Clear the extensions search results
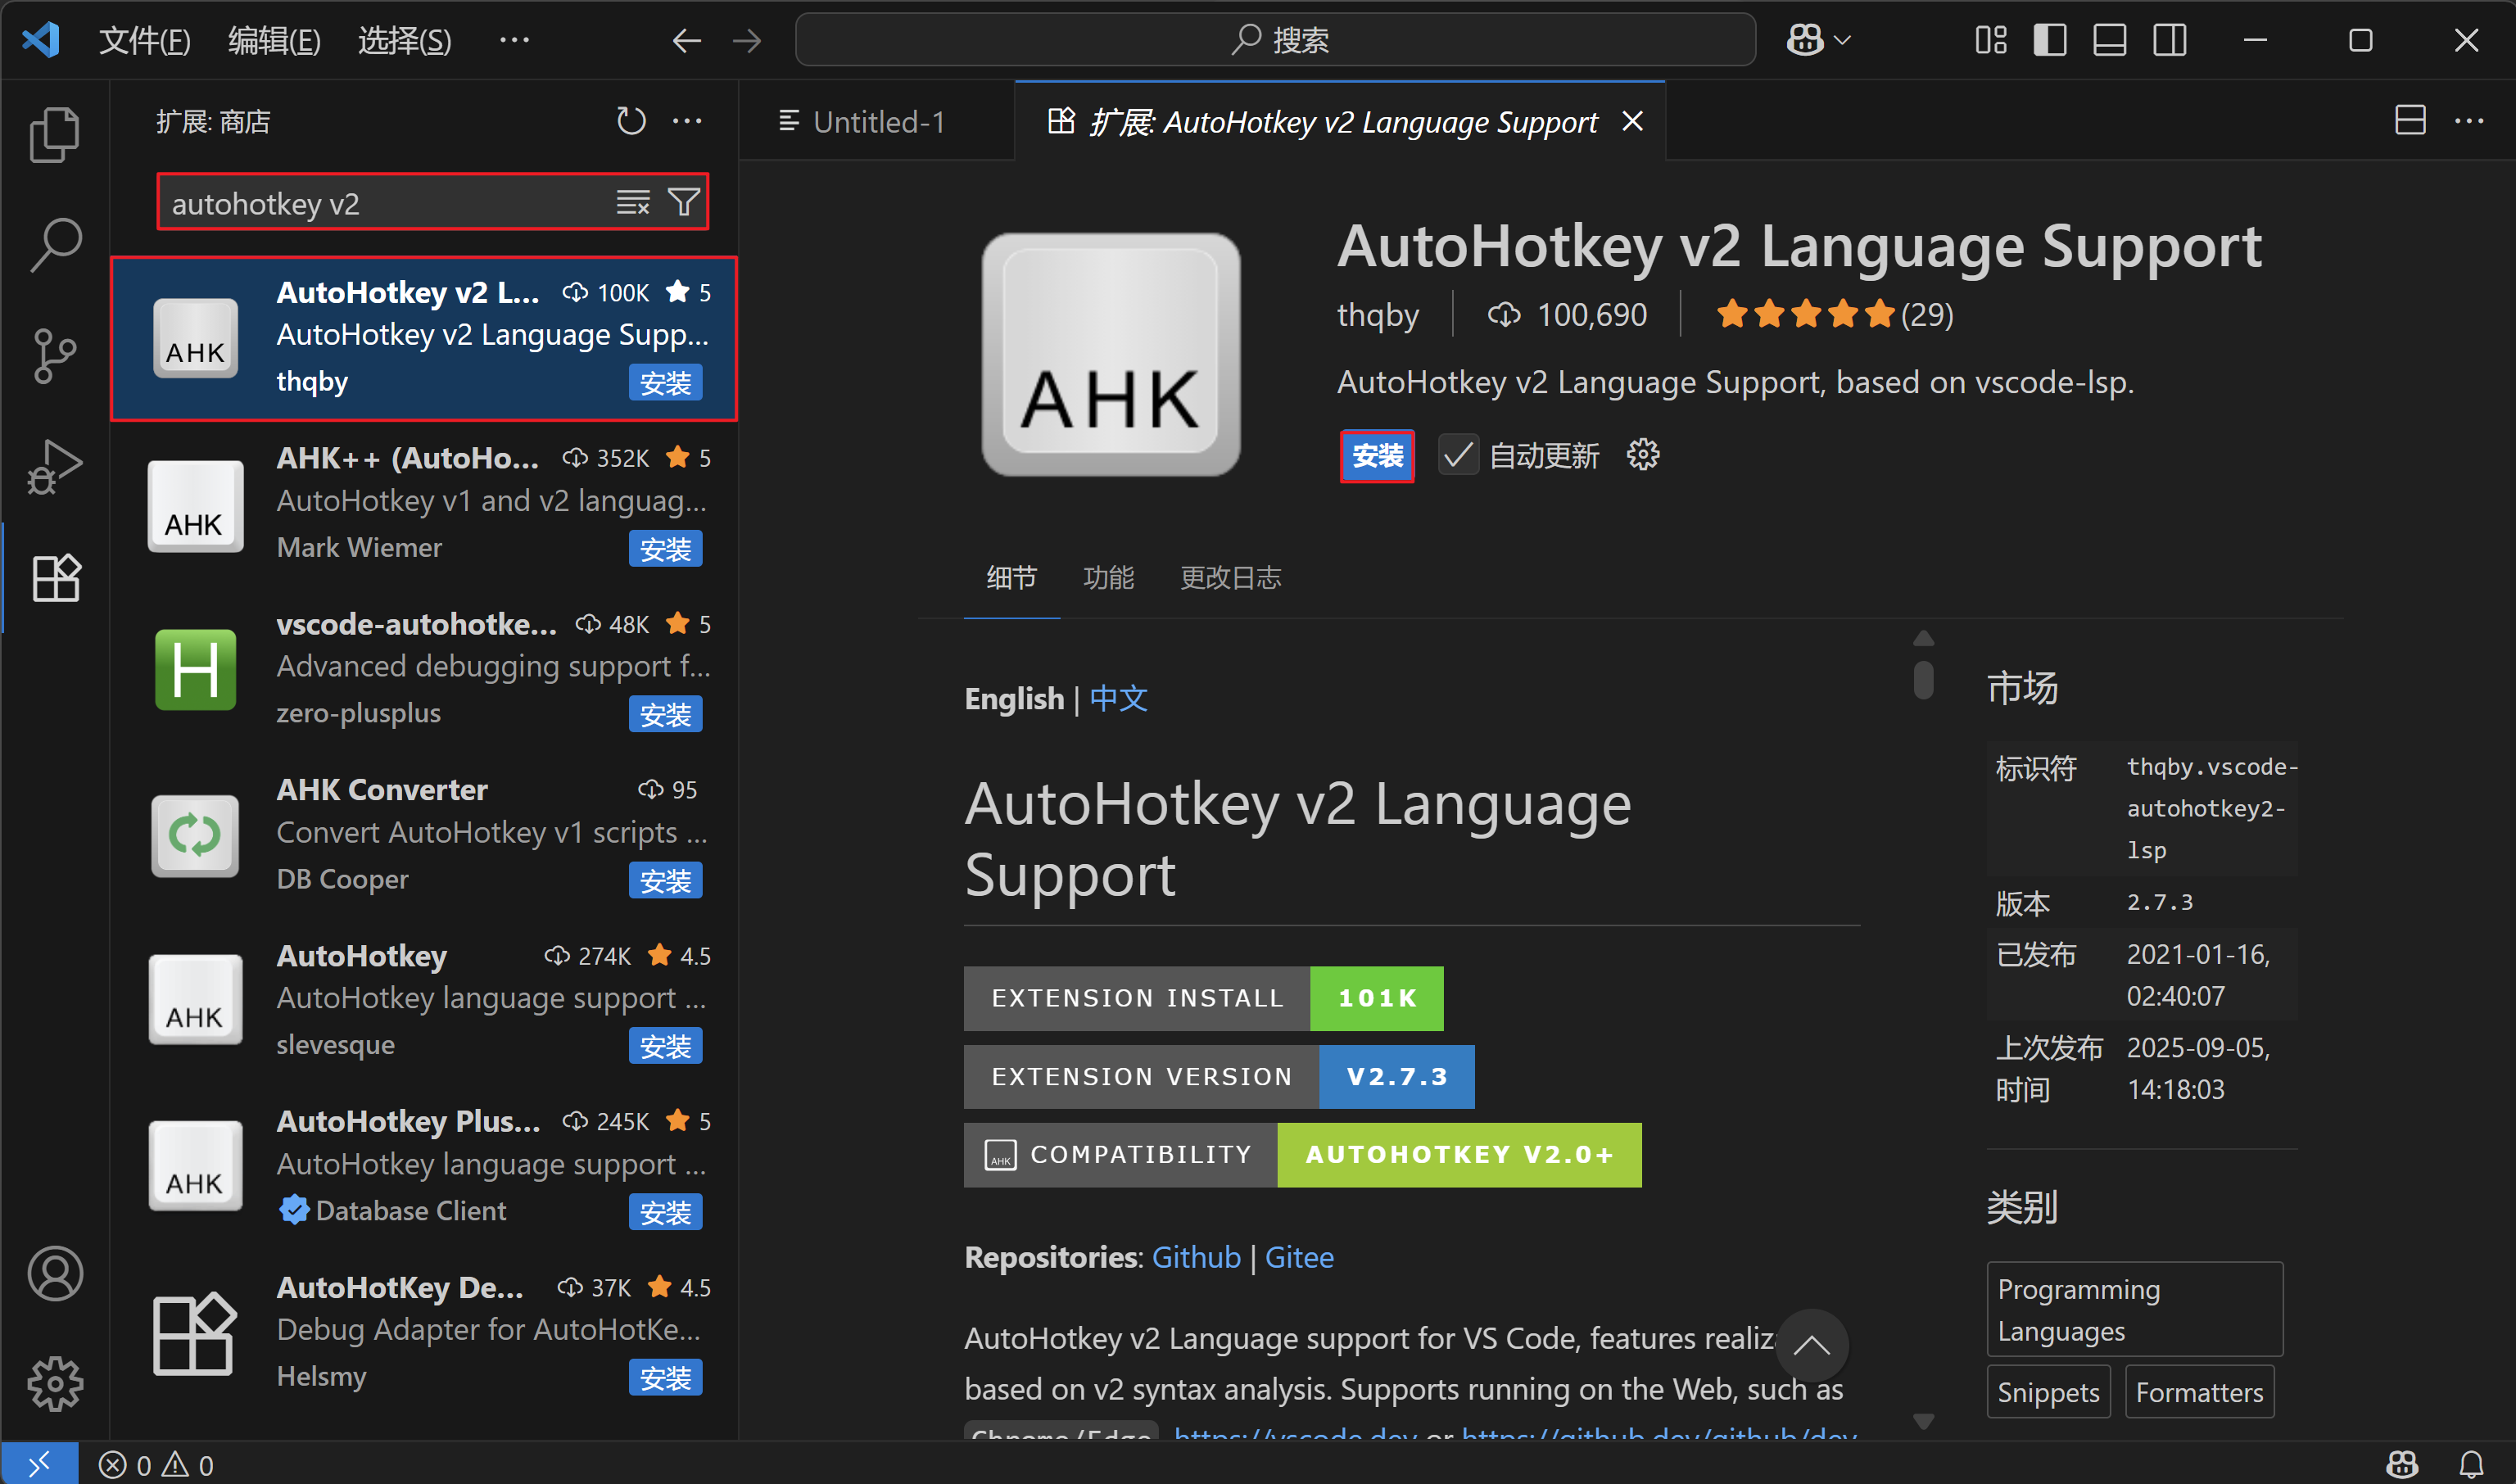The height and width of the screenshot is (1484, 2516). click(633, 202)
